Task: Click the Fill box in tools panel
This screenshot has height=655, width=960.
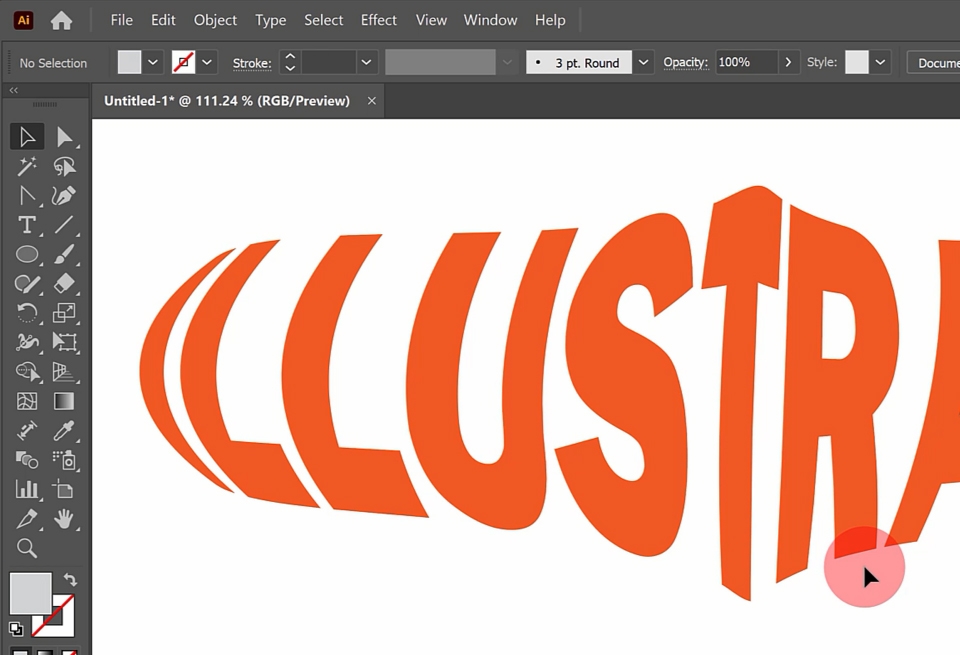Action: [31, 593]
